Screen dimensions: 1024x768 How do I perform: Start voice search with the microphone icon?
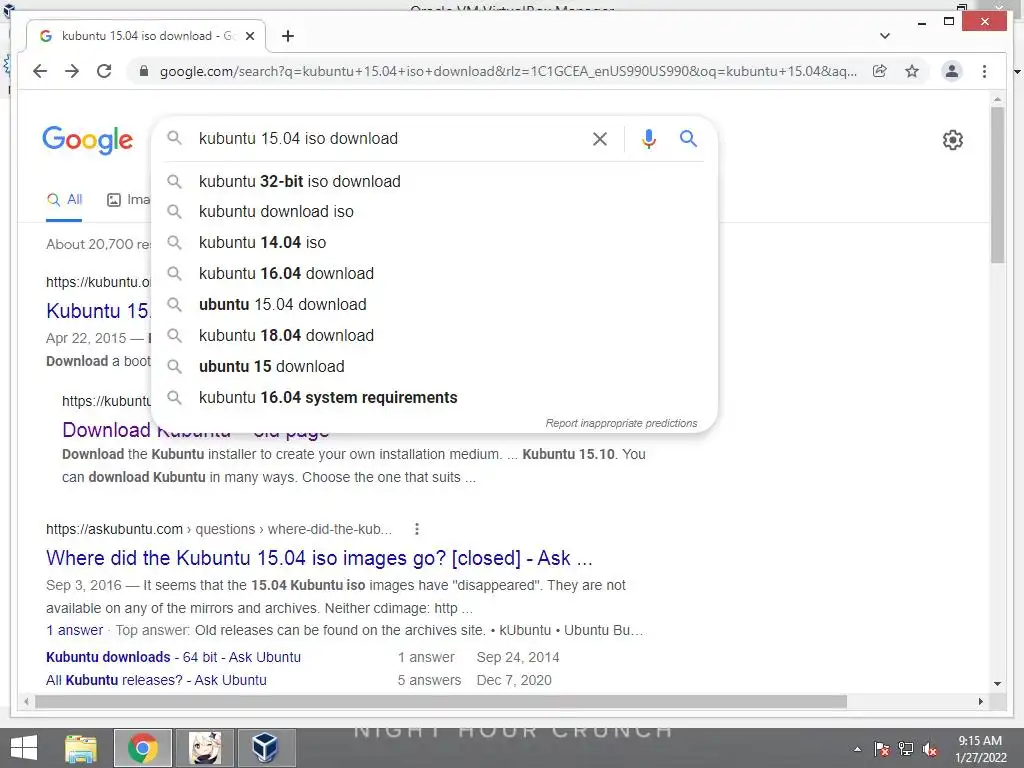tap(648, 138)
